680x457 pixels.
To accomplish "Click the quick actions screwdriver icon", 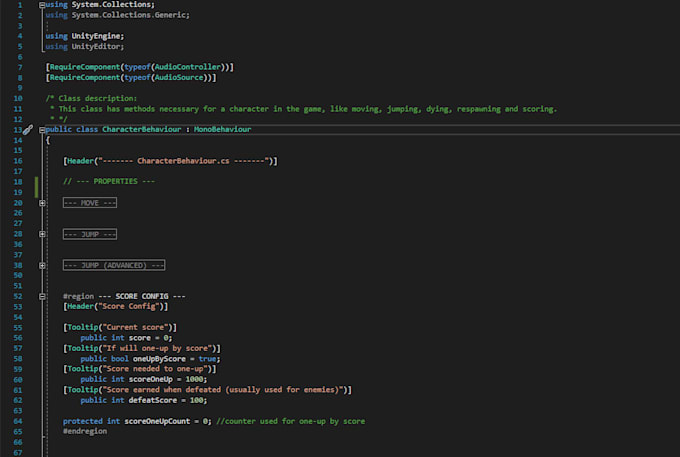I will (x=28, y=129).
